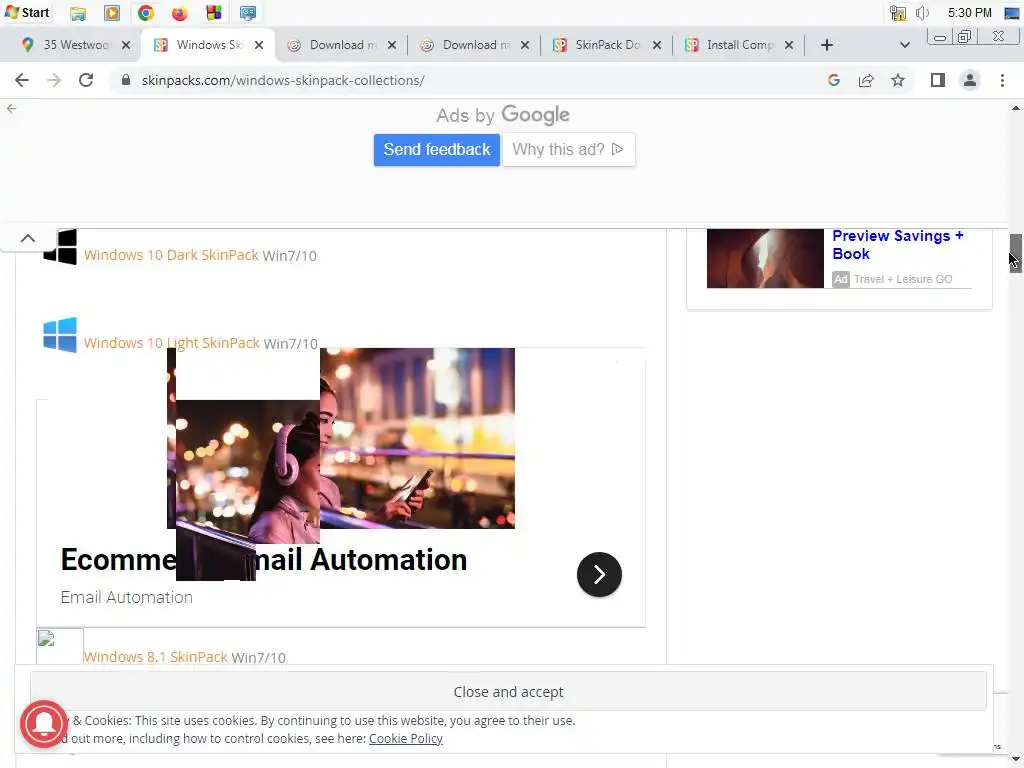1024x768 pixels.
Task: Open the file explorer taskbar icon
Action: (78, 13)
